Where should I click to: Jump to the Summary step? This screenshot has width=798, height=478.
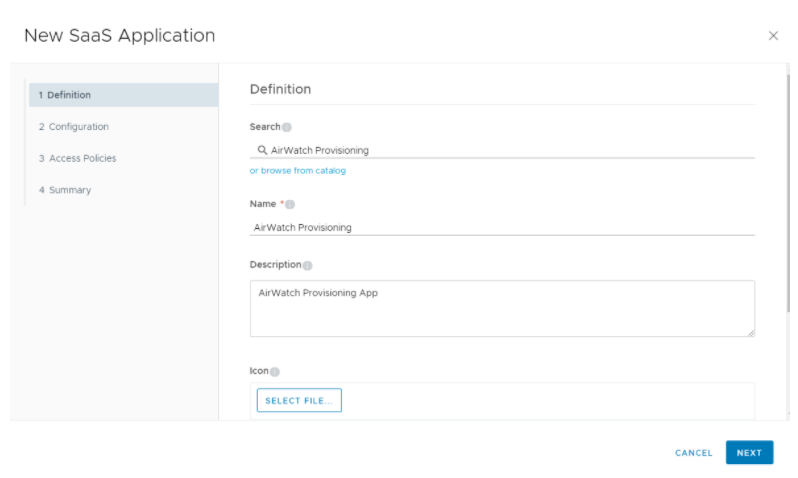point(65,190)
